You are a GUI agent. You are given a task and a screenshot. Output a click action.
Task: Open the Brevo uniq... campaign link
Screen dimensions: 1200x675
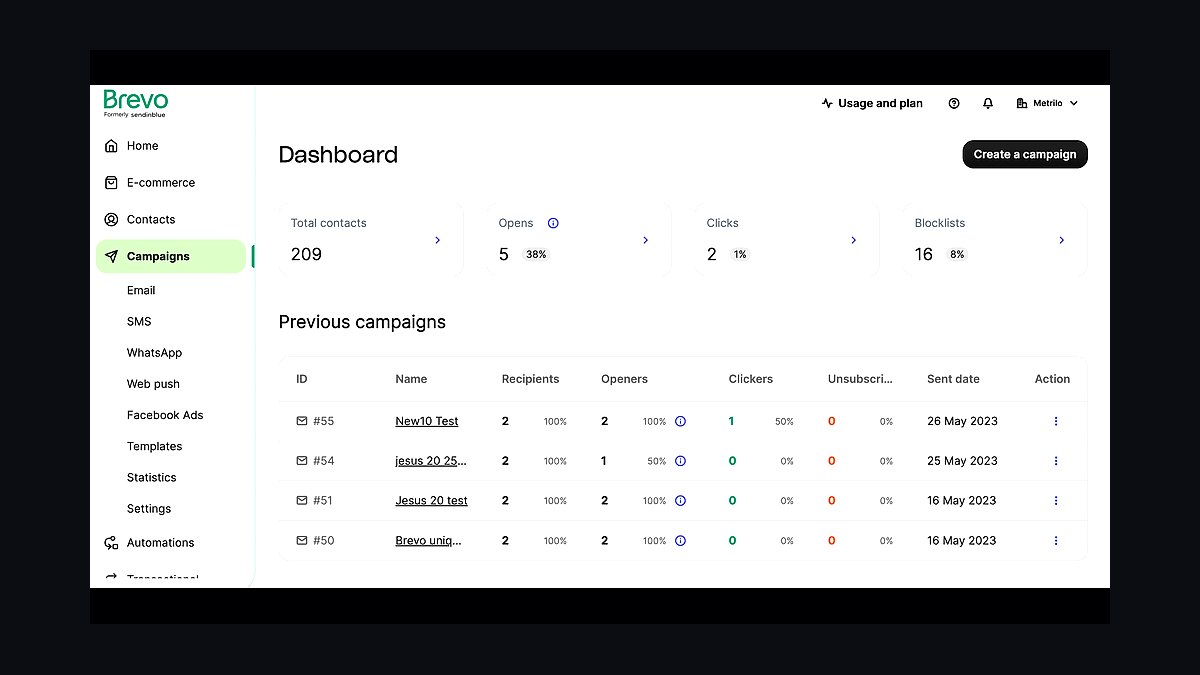428,540
